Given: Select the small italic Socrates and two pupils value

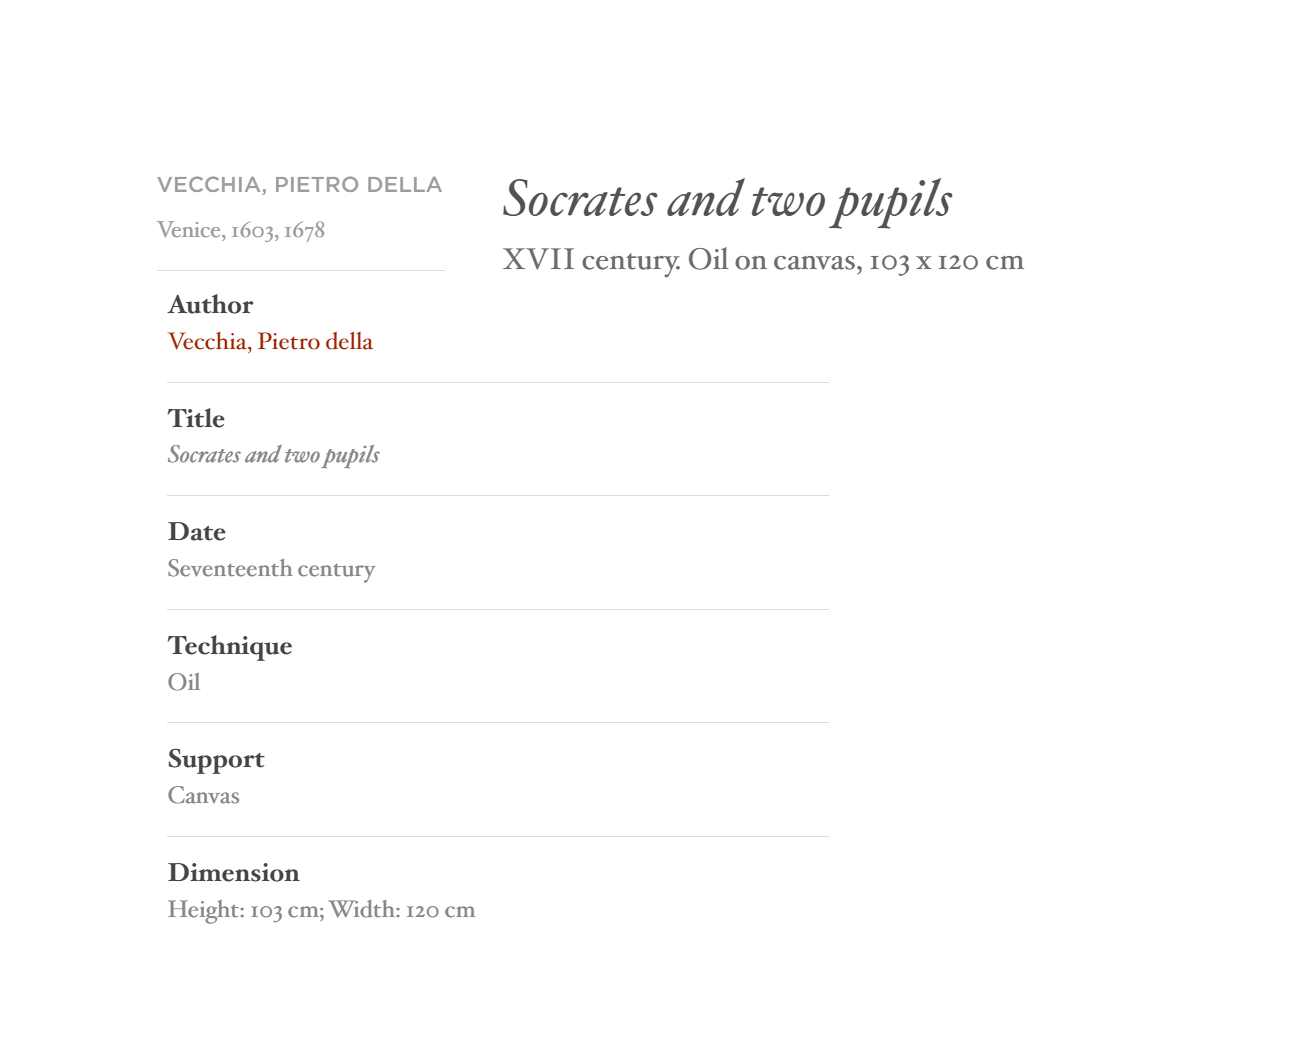Looking at the screenshot, I should tap(273, 455).
